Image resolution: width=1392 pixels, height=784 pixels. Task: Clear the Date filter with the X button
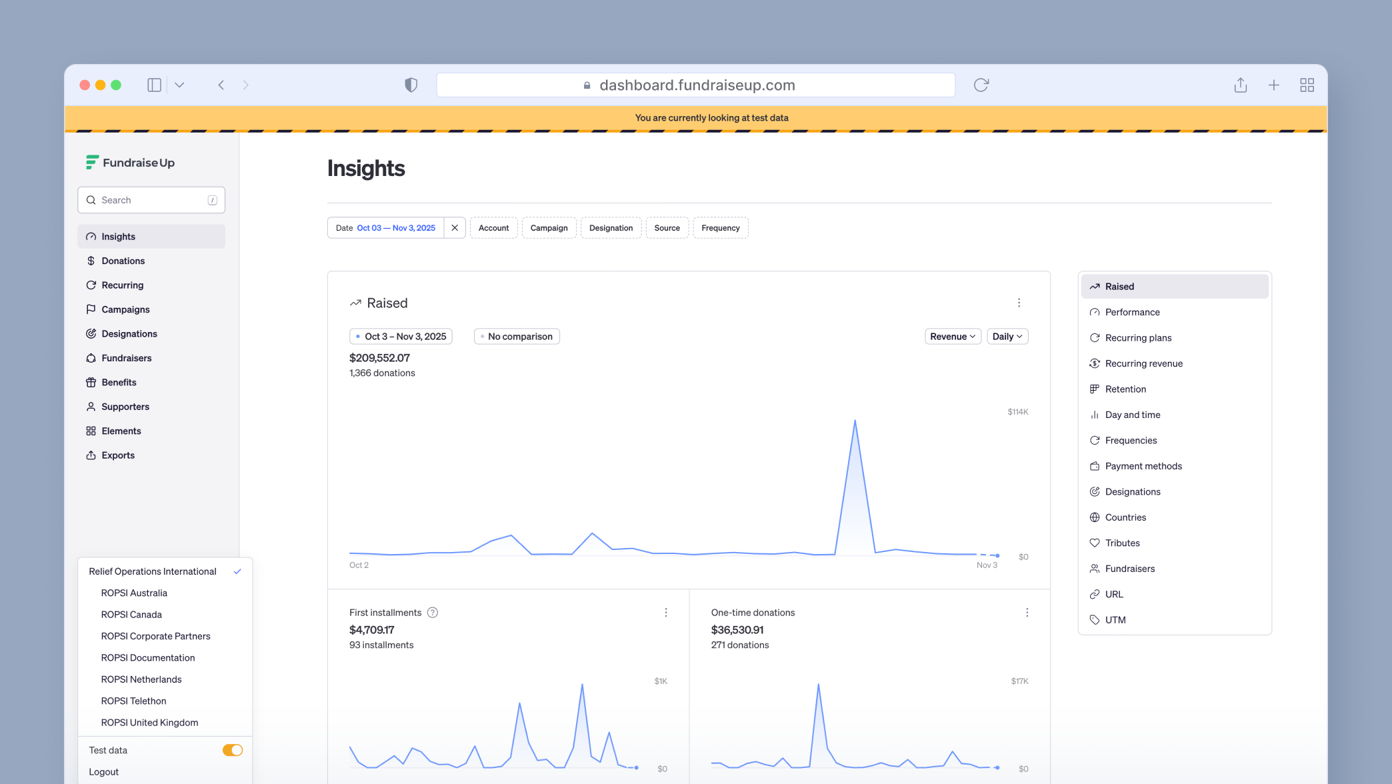coord(455,227)
